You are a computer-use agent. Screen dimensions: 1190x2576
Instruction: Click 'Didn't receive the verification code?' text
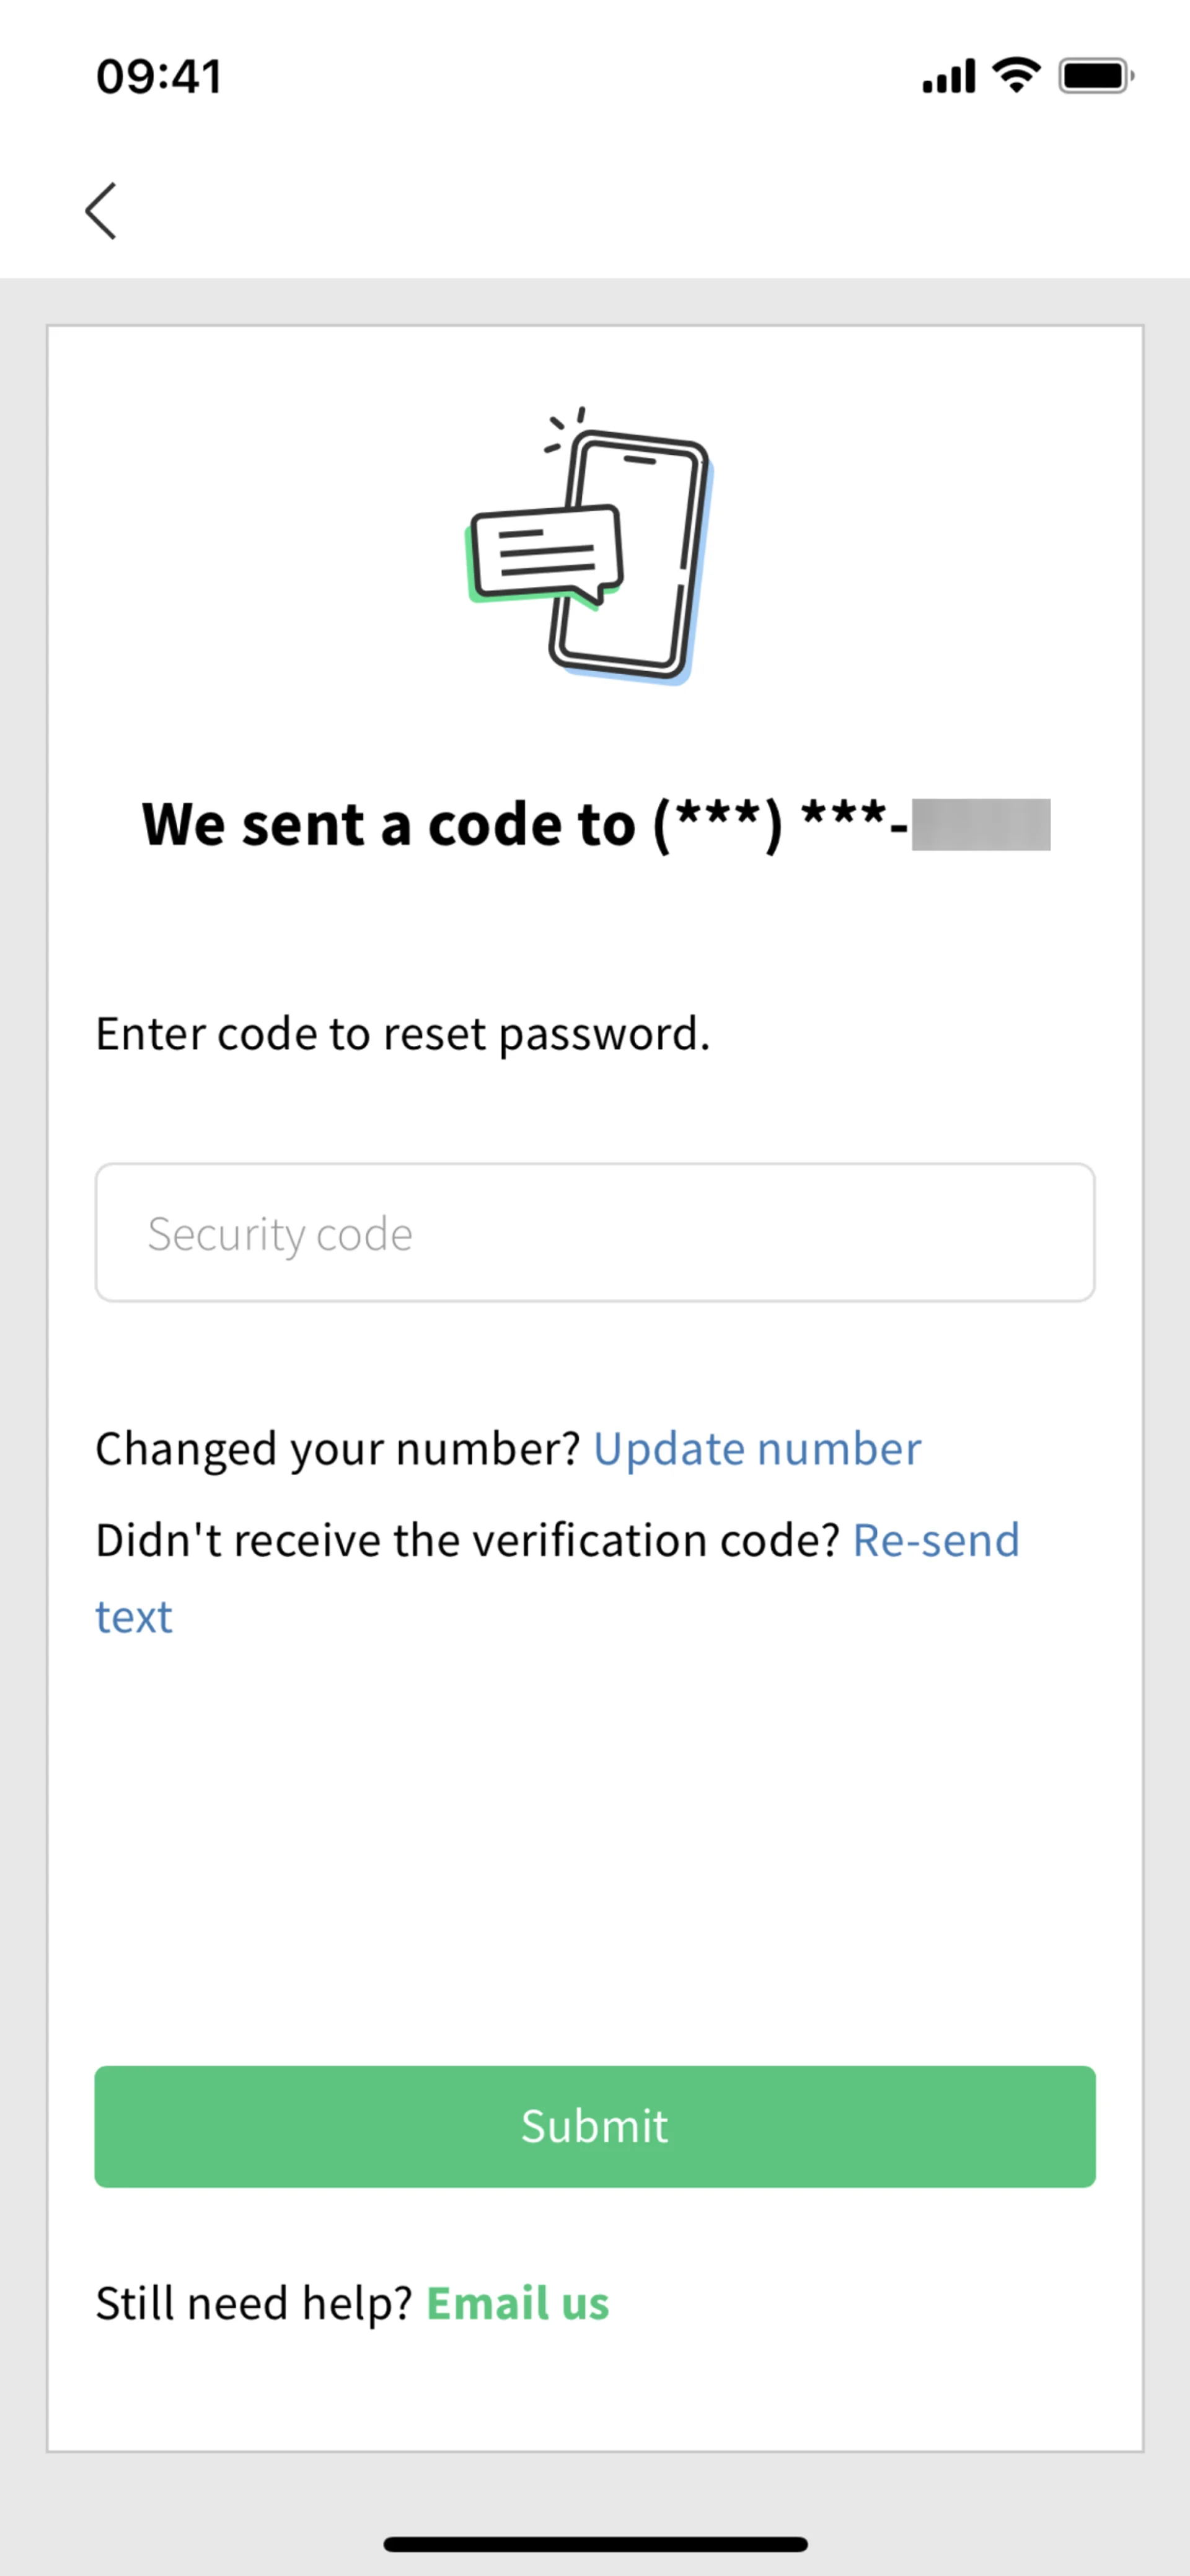(467, 1540)
